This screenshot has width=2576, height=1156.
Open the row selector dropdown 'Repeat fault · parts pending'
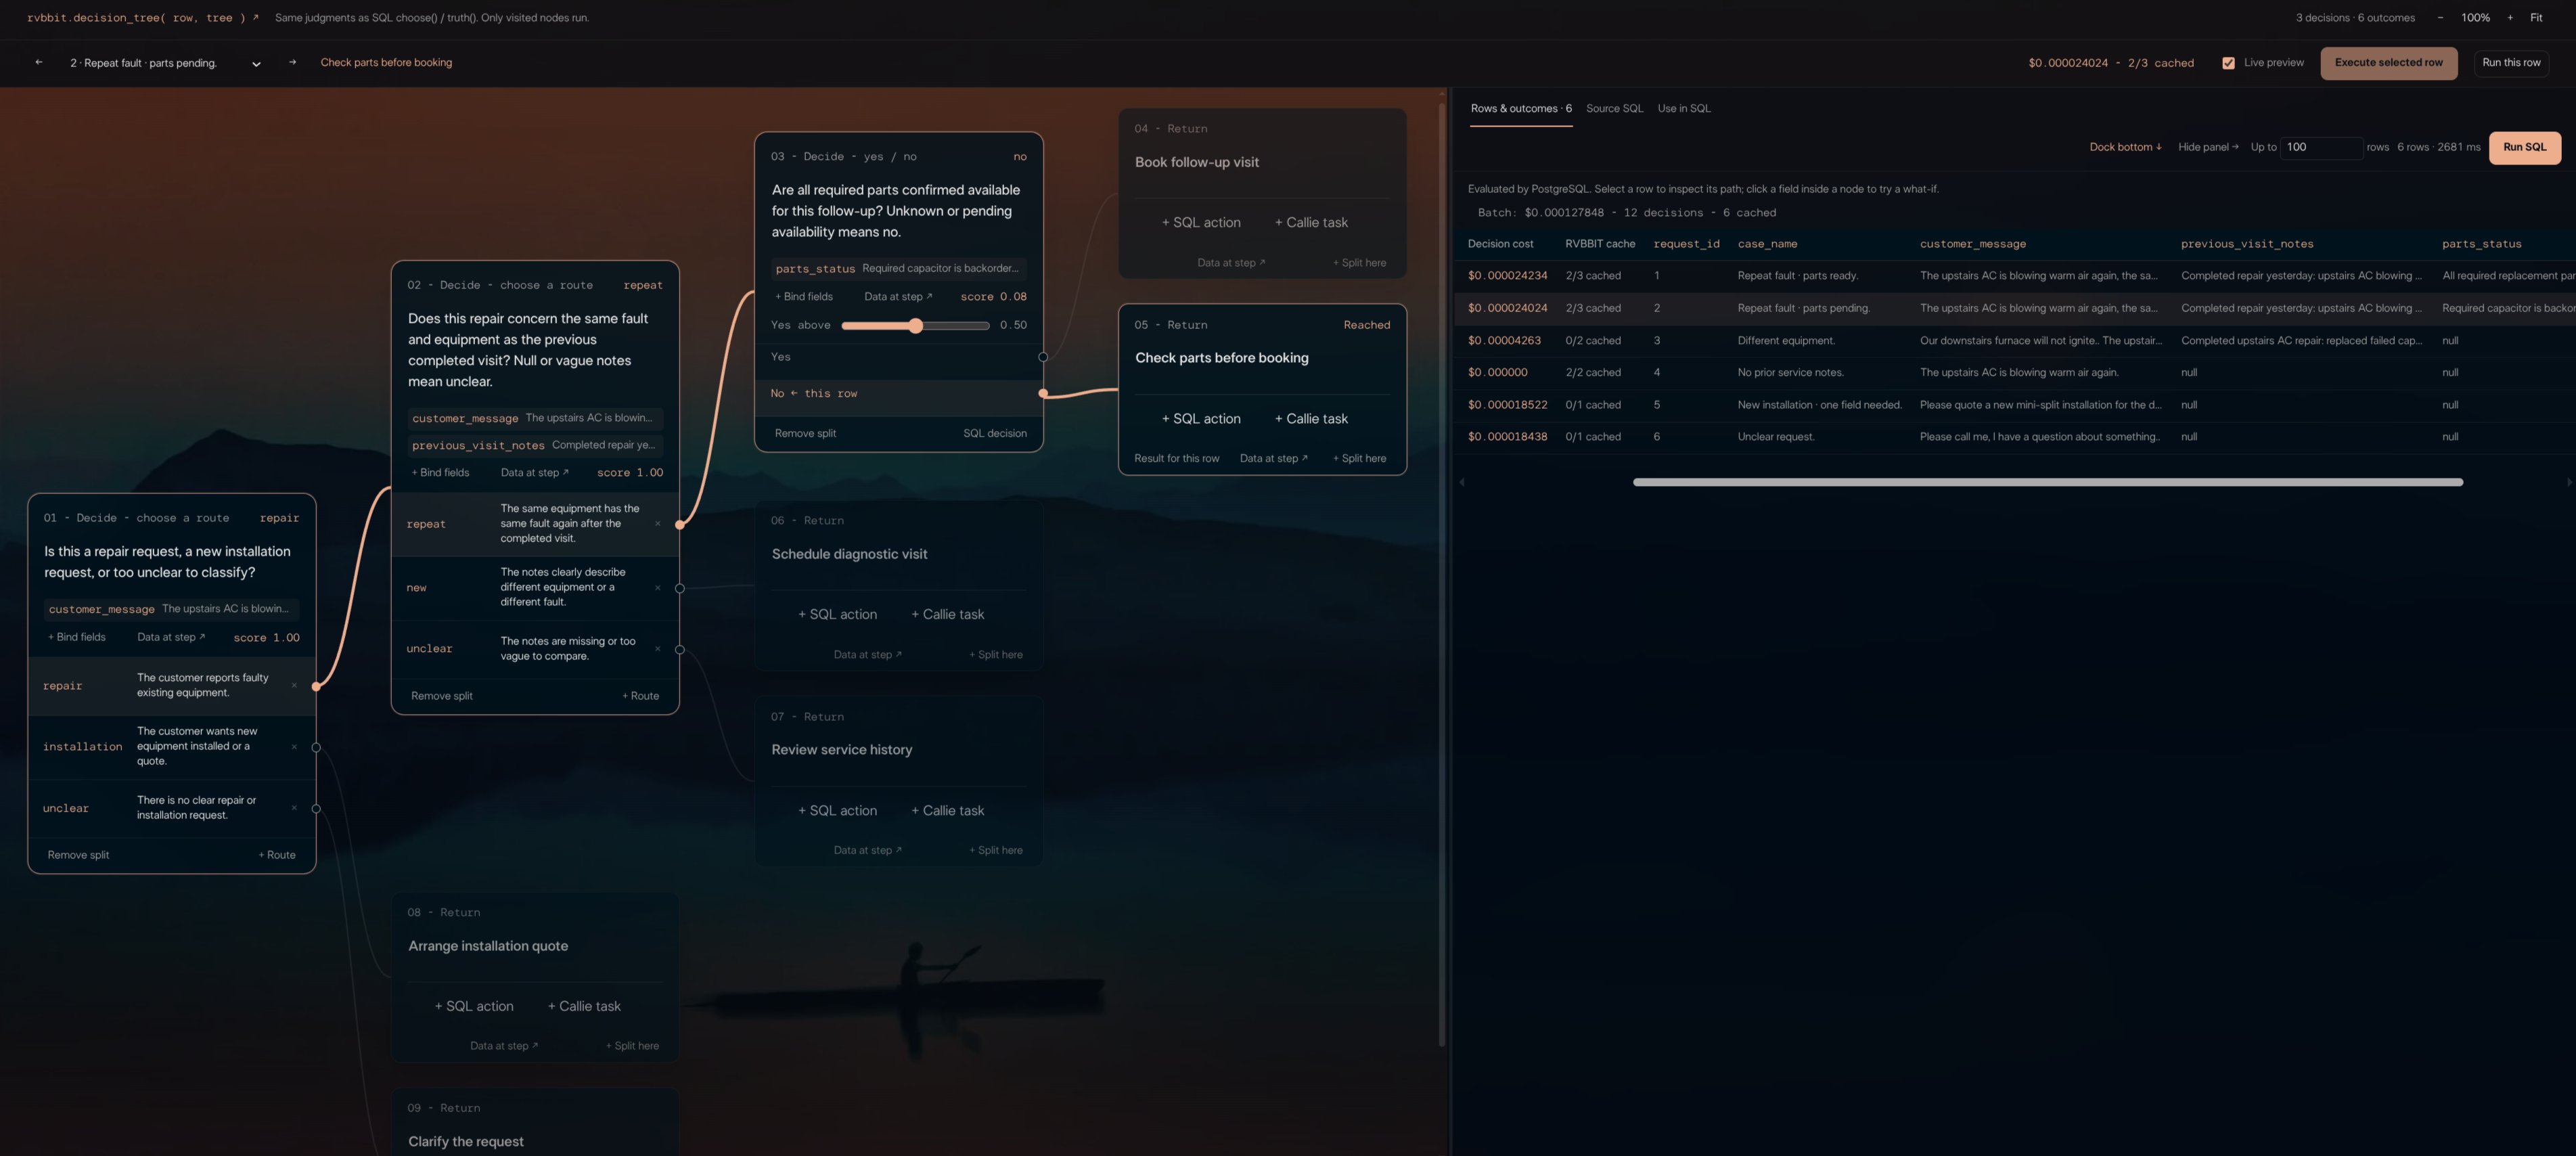pyautogui.click(x=165, y=63)
